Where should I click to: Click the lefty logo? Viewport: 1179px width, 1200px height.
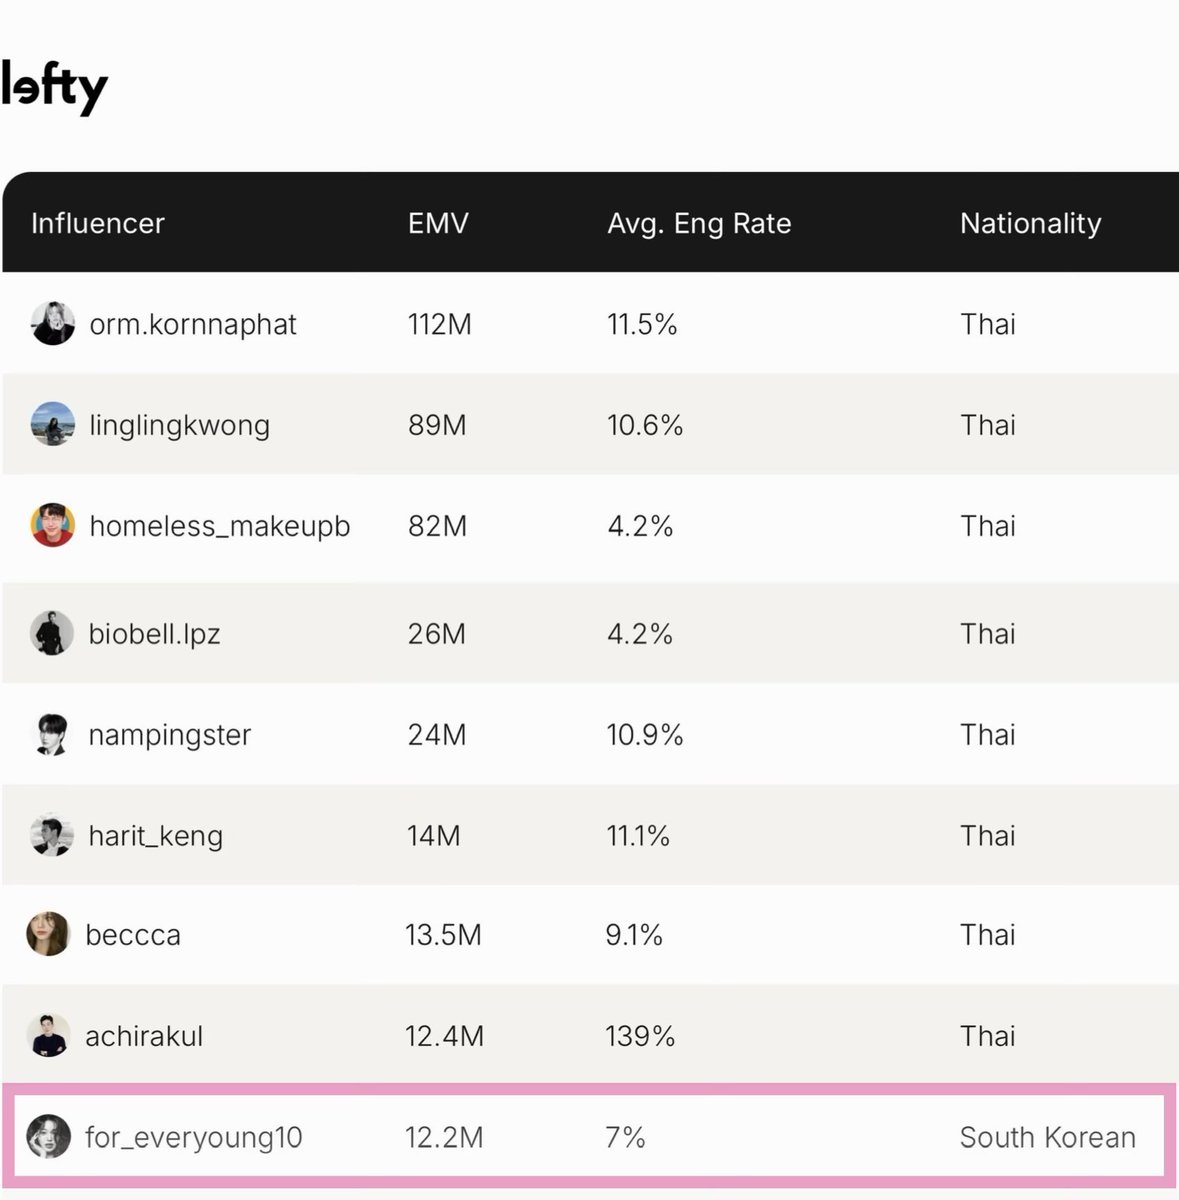point(54,87)
